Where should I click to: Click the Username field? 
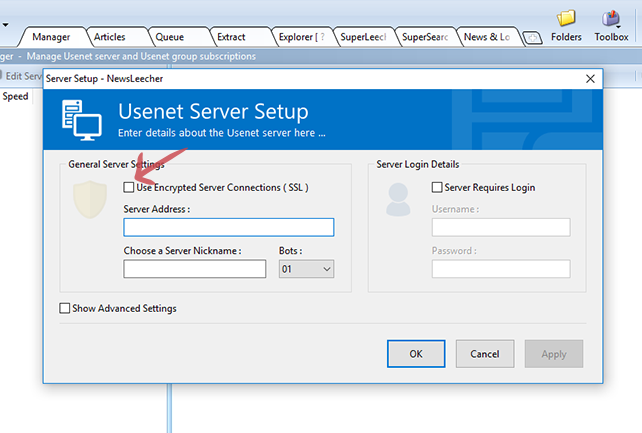click(501, 227)
